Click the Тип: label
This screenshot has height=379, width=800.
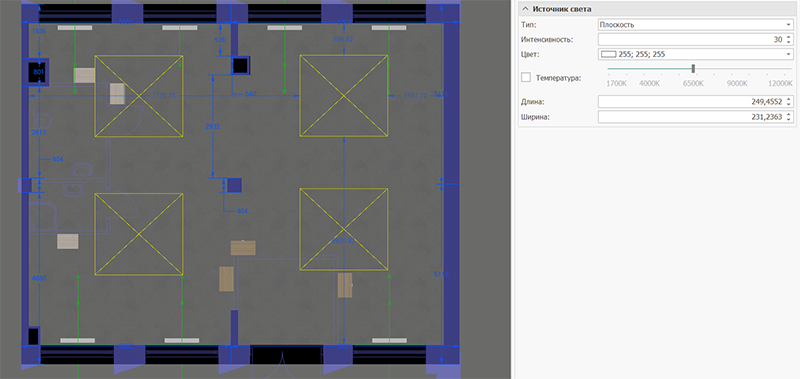(x=529, y=24)
